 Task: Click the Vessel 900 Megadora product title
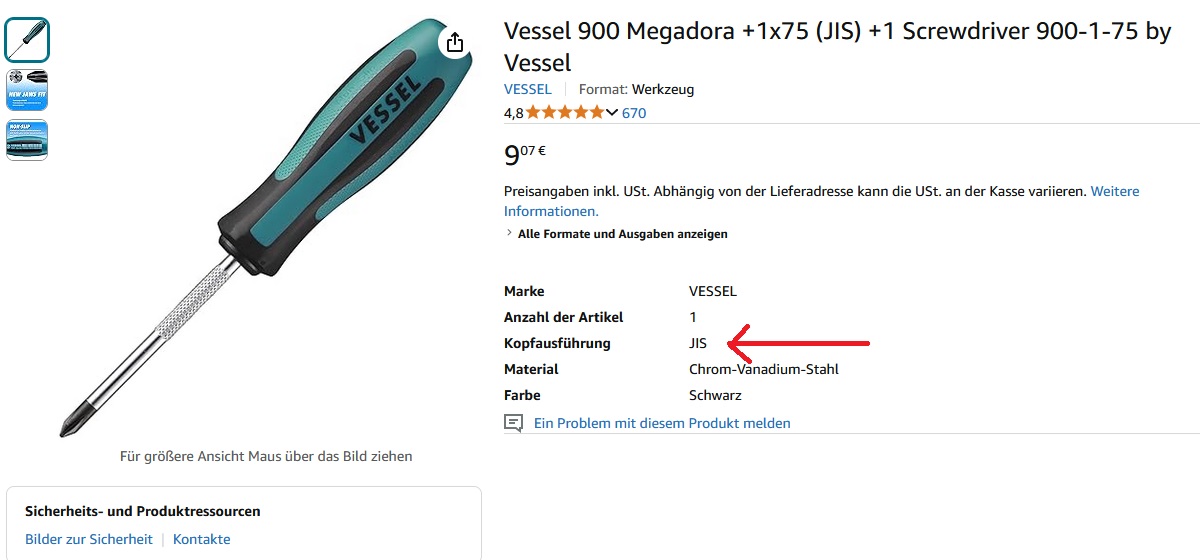coord(836,46)
